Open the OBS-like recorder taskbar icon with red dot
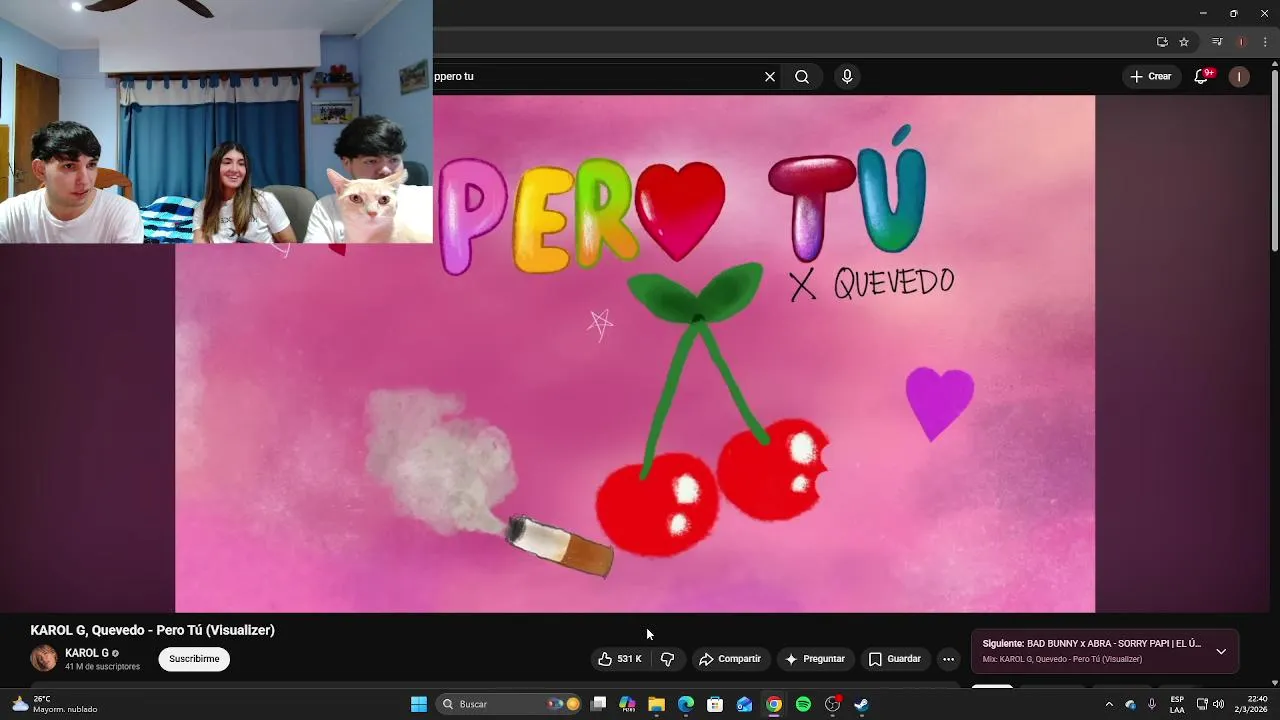 tap(833, 704)
